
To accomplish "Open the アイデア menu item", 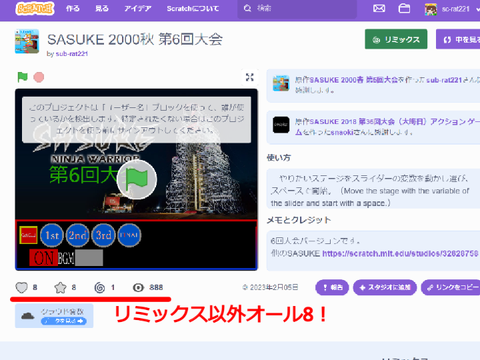I will tap(138, 9).
